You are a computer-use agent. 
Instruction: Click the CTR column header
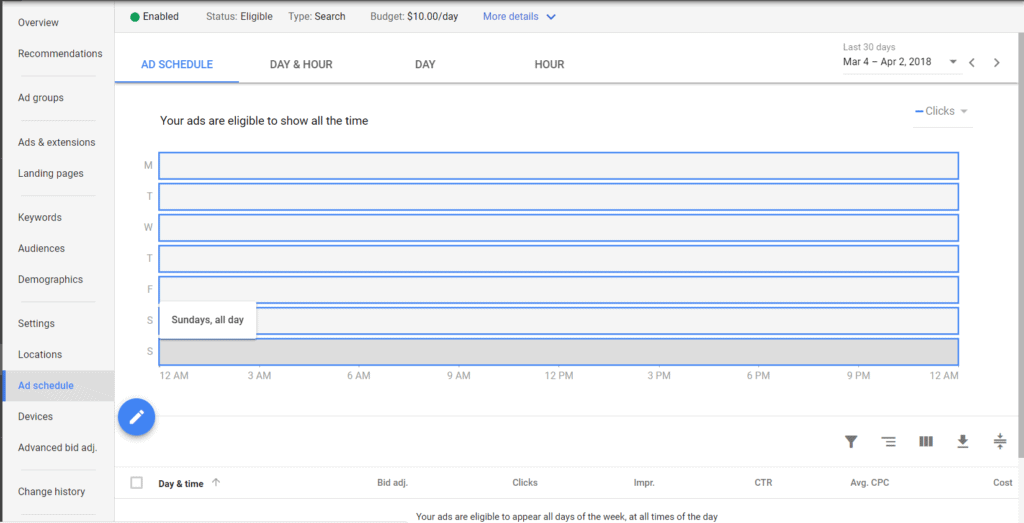point(763,483)
